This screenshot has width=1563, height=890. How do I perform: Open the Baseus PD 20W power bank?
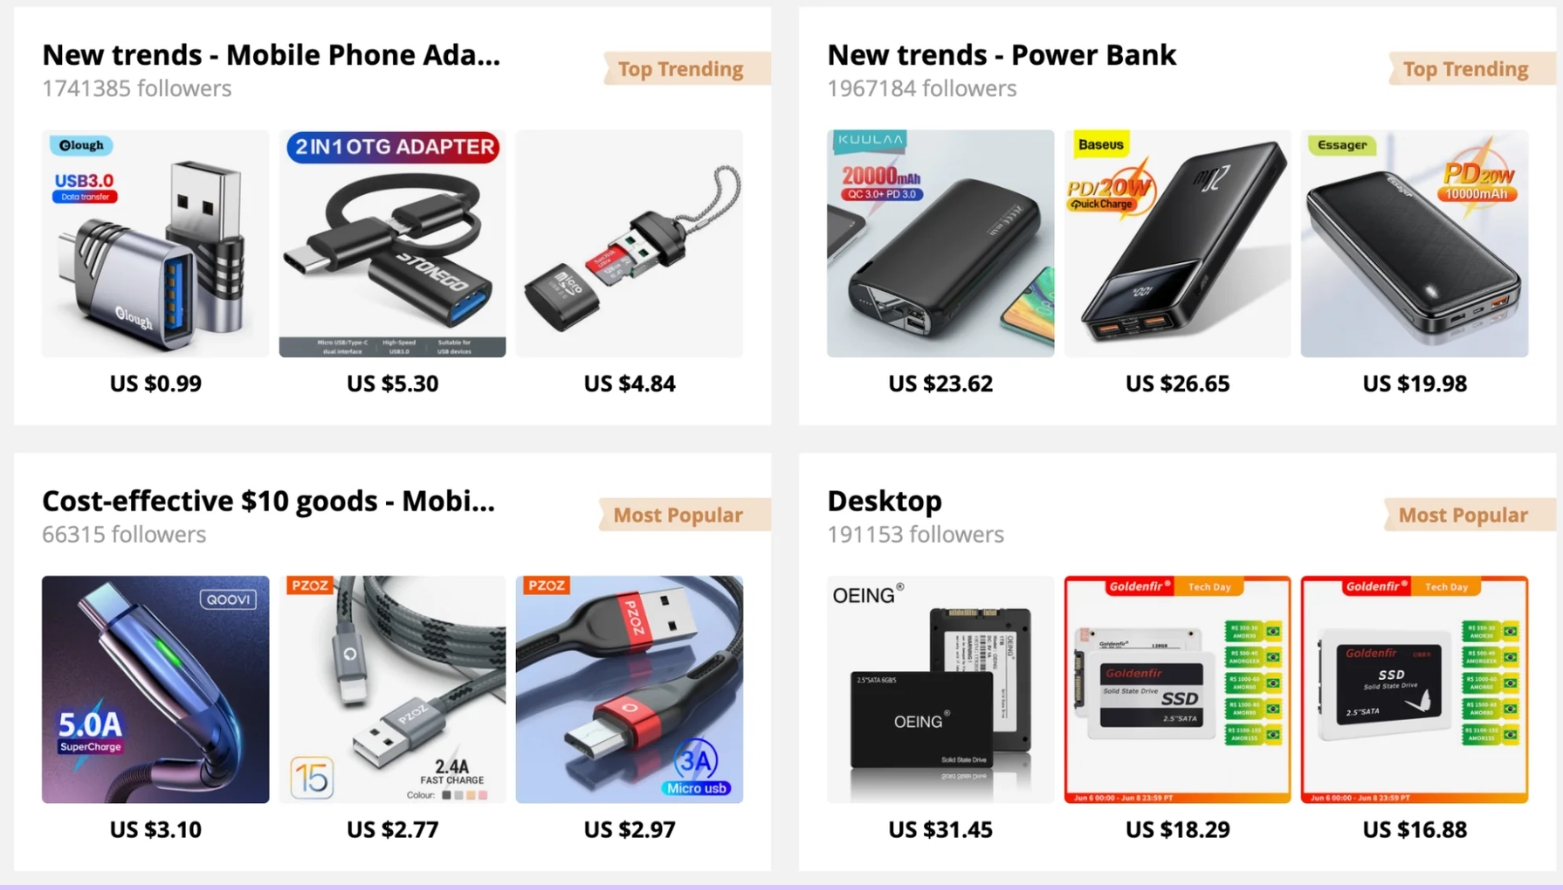point(1177,243)
